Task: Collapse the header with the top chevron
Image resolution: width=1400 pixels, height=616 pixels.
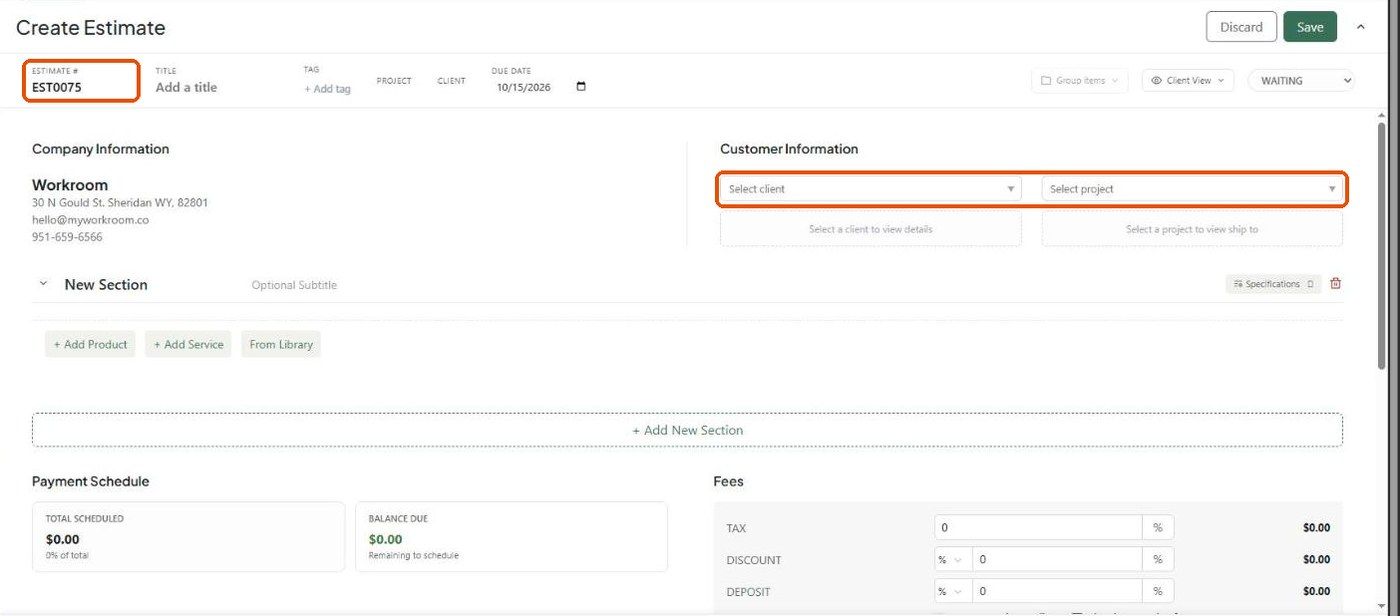Action: click(1360, 27)
